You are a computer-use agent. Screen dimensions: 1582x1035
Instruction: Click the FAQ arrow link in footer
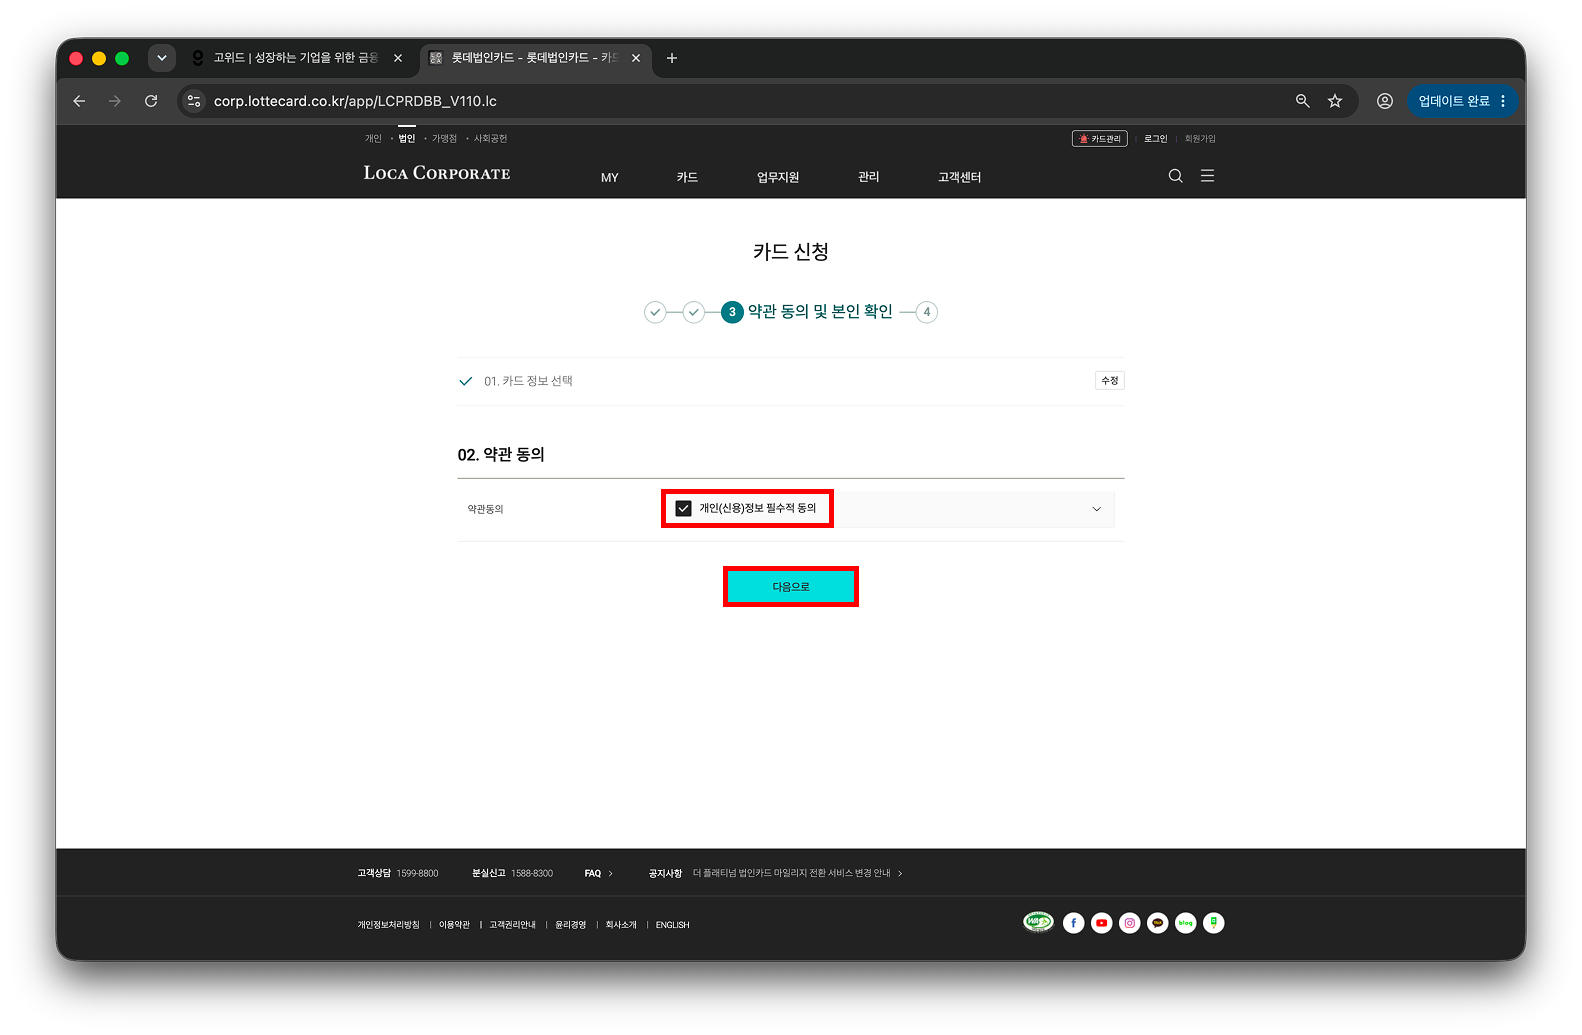point(599,873)
